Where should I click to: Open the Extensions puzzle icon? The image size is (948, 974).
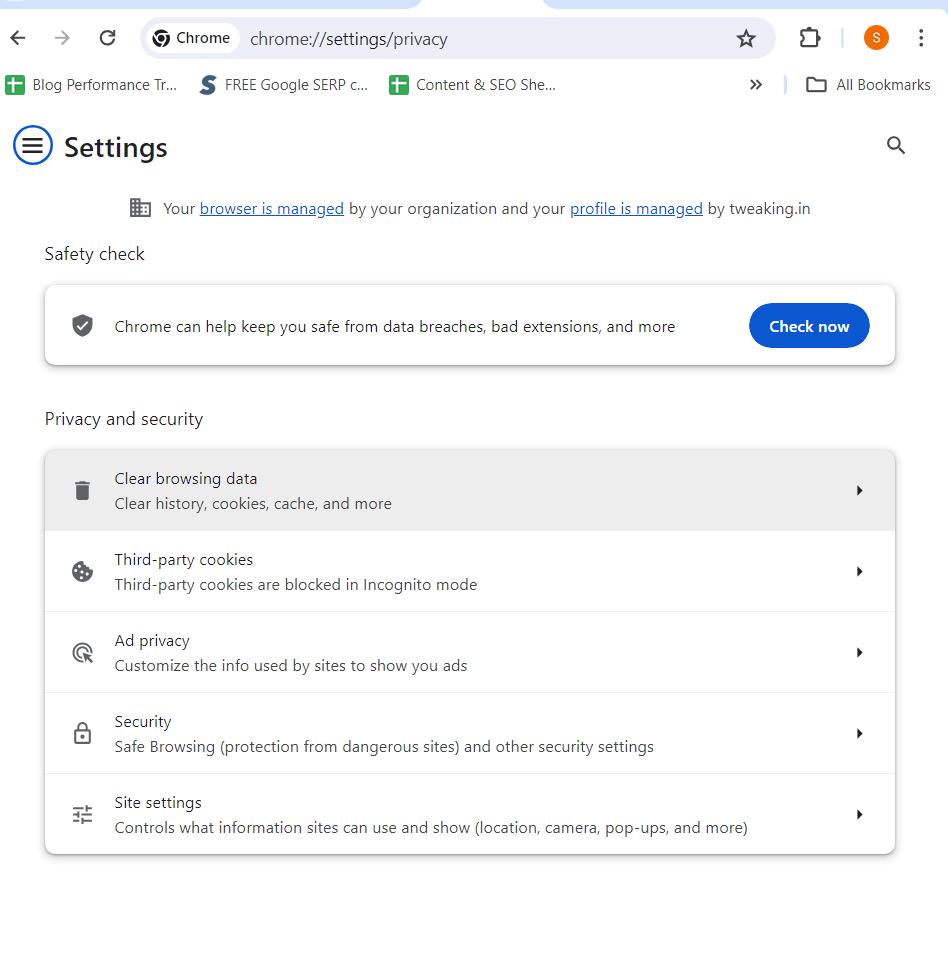(809, 38)
